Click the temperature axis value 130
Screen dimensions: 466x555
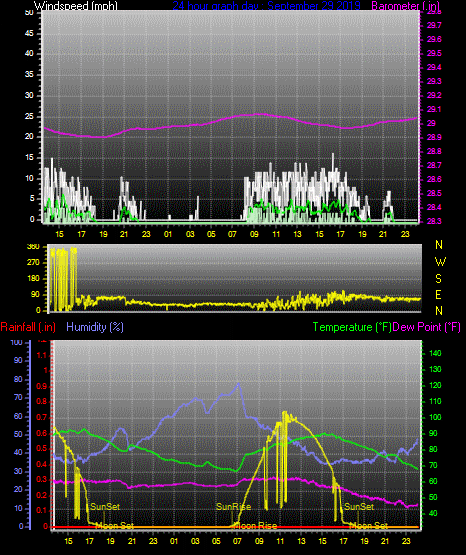click(x=435, y=369)
